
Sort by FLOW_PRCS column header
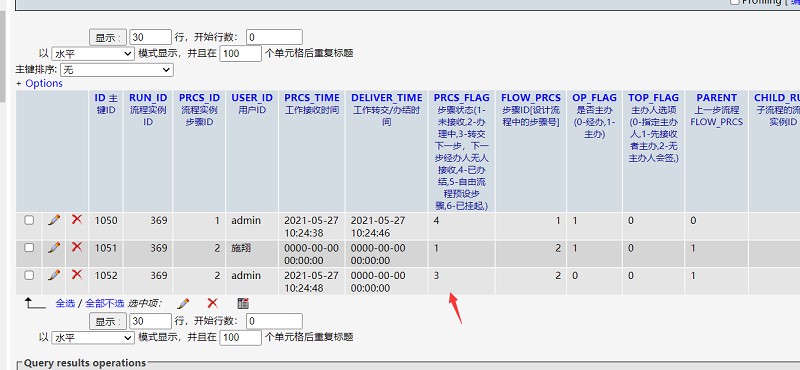(x=531, y=97)
